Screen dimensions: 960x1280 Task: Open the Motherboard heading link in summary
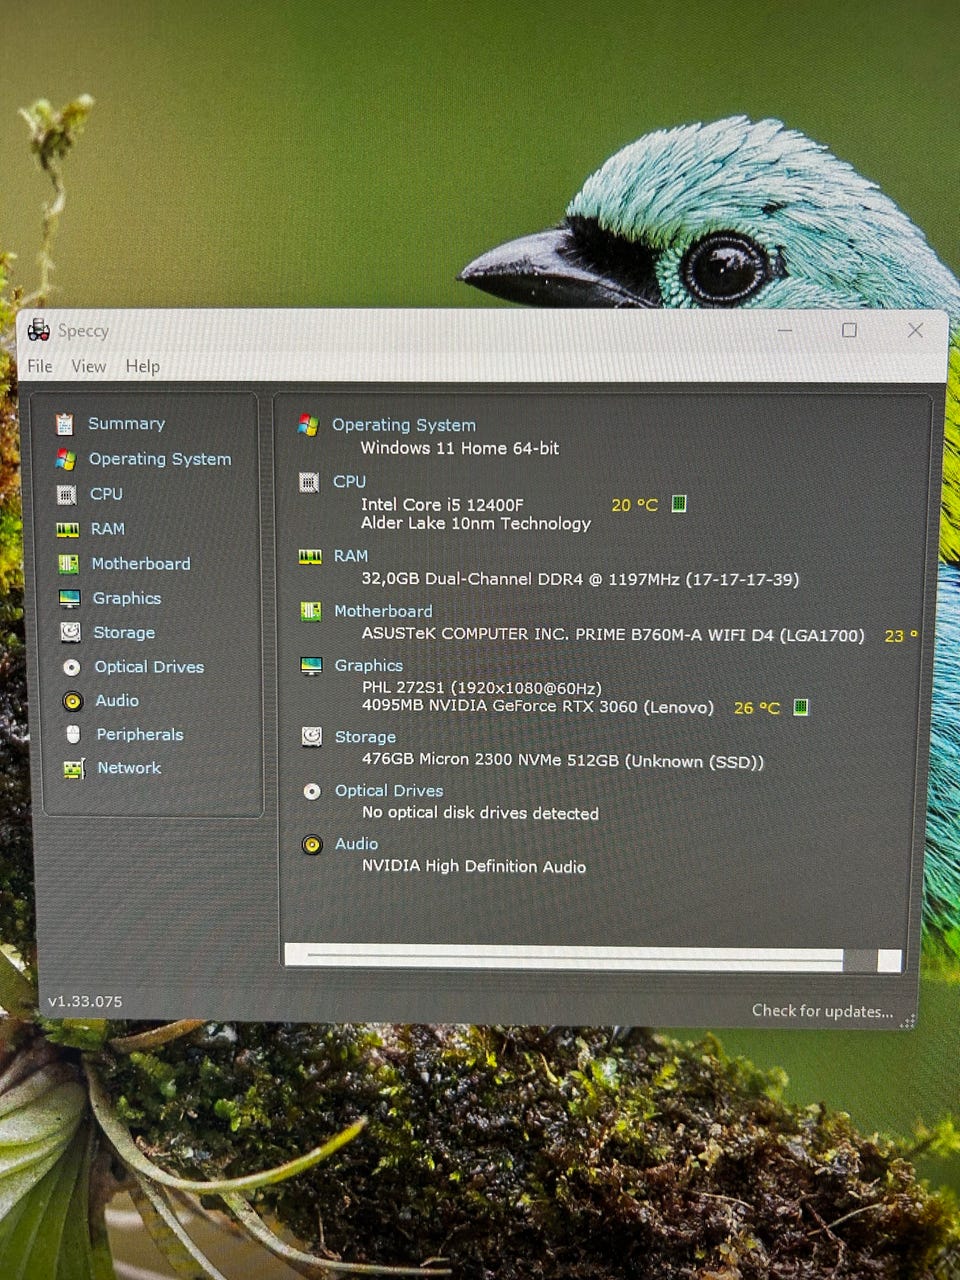(383, 611)
